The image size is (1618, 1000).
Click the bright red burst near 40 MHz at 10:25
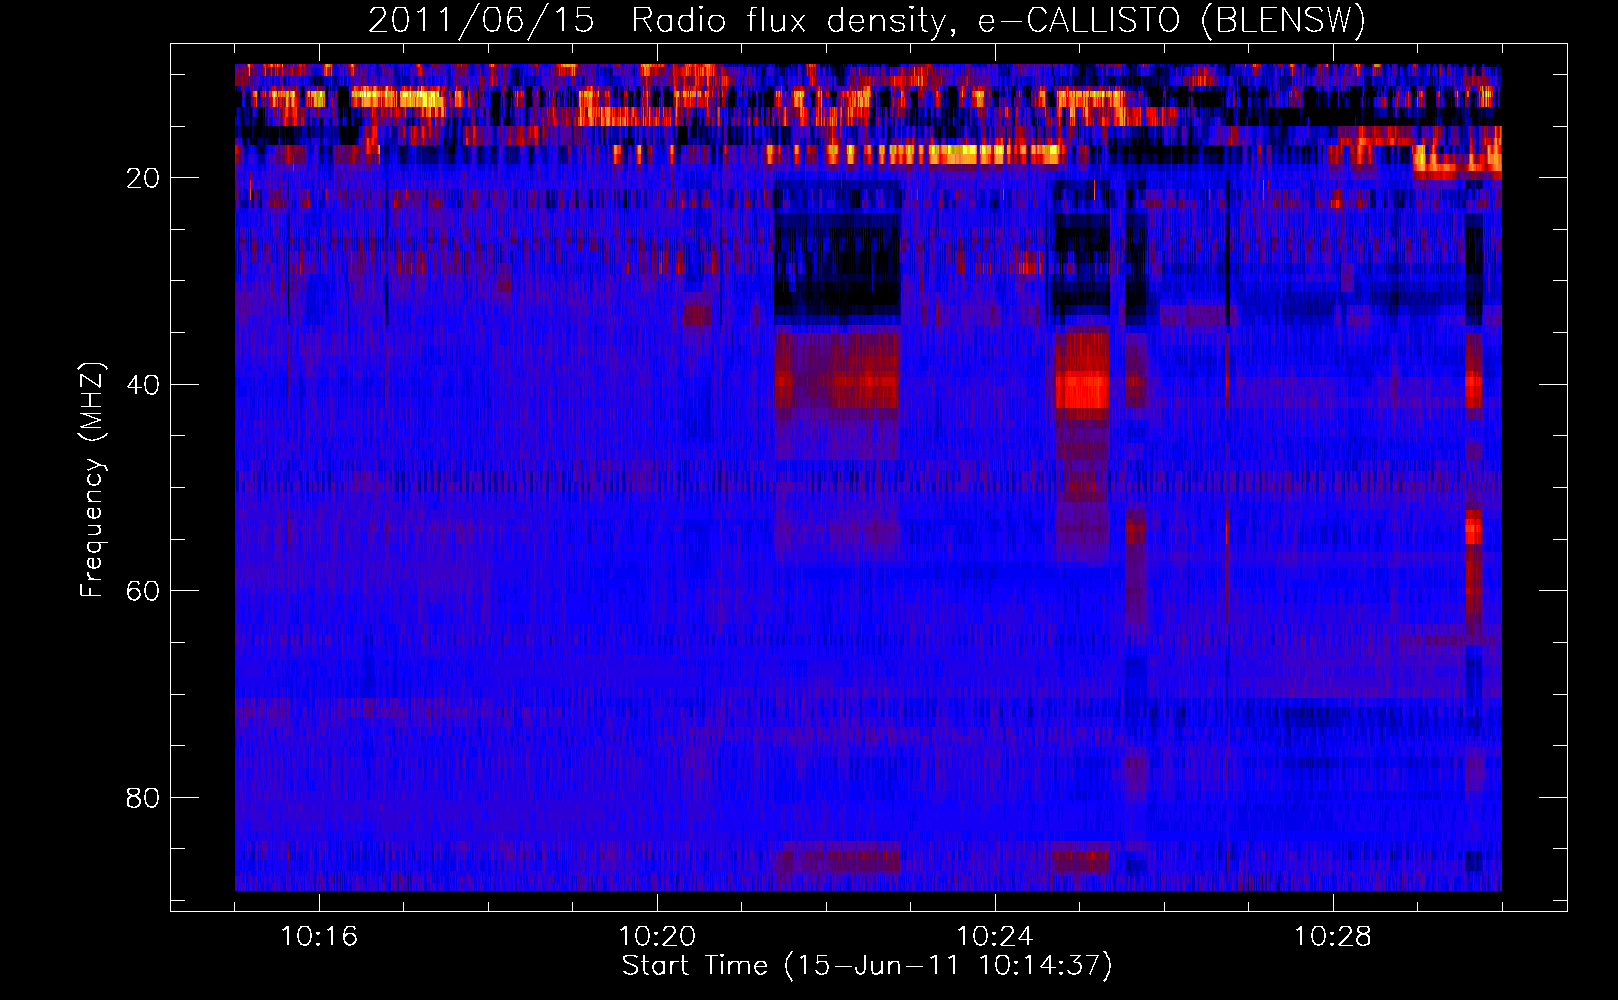(x=1083, y=388)
